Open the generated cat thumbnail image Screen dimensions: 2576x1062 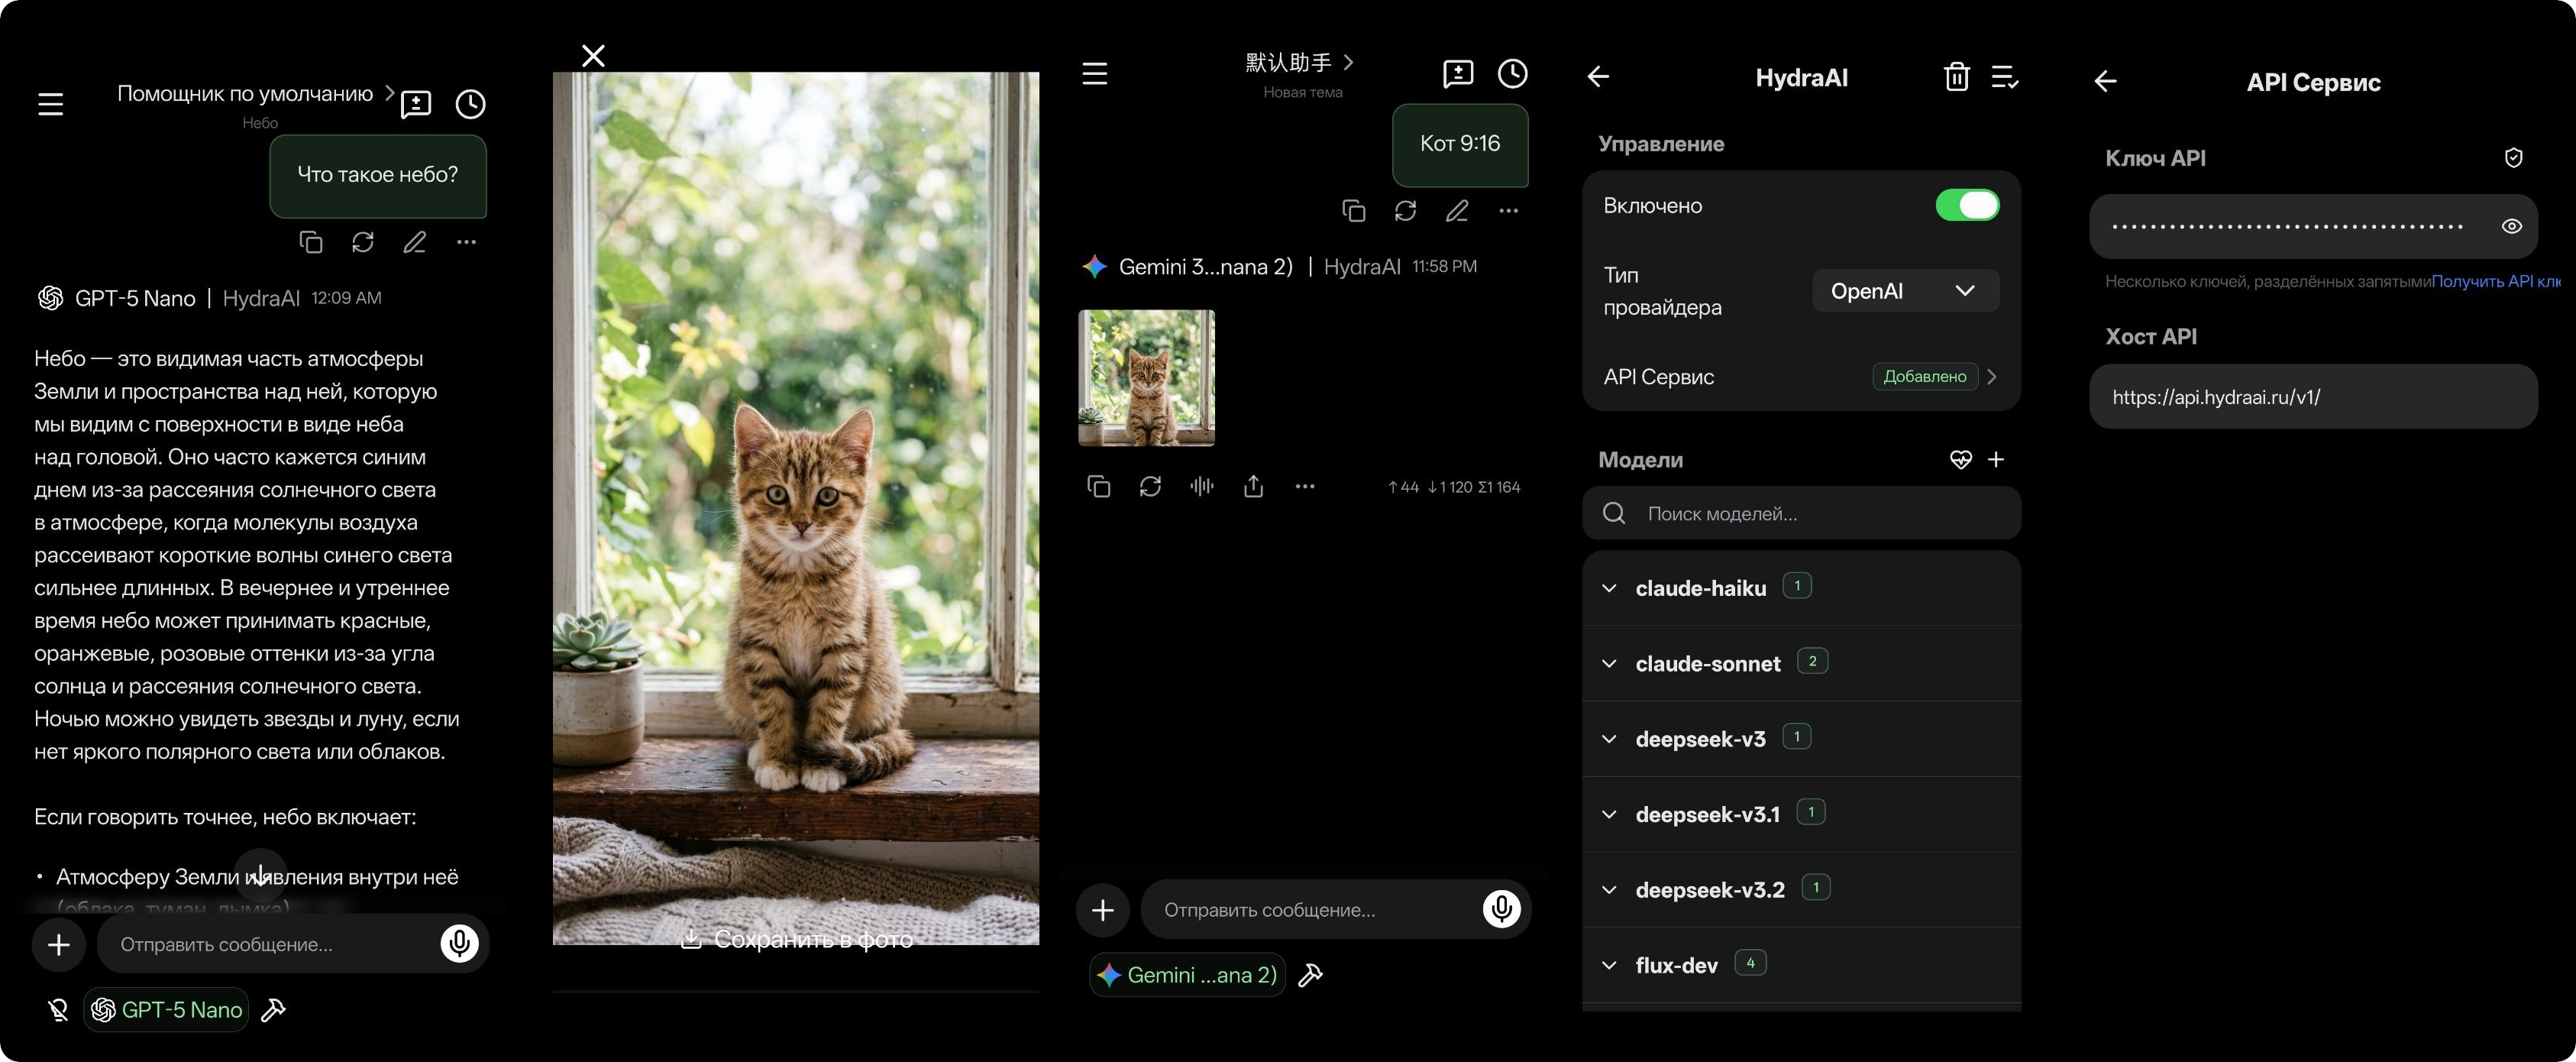pyautogui.click(x=1146, y=378)
